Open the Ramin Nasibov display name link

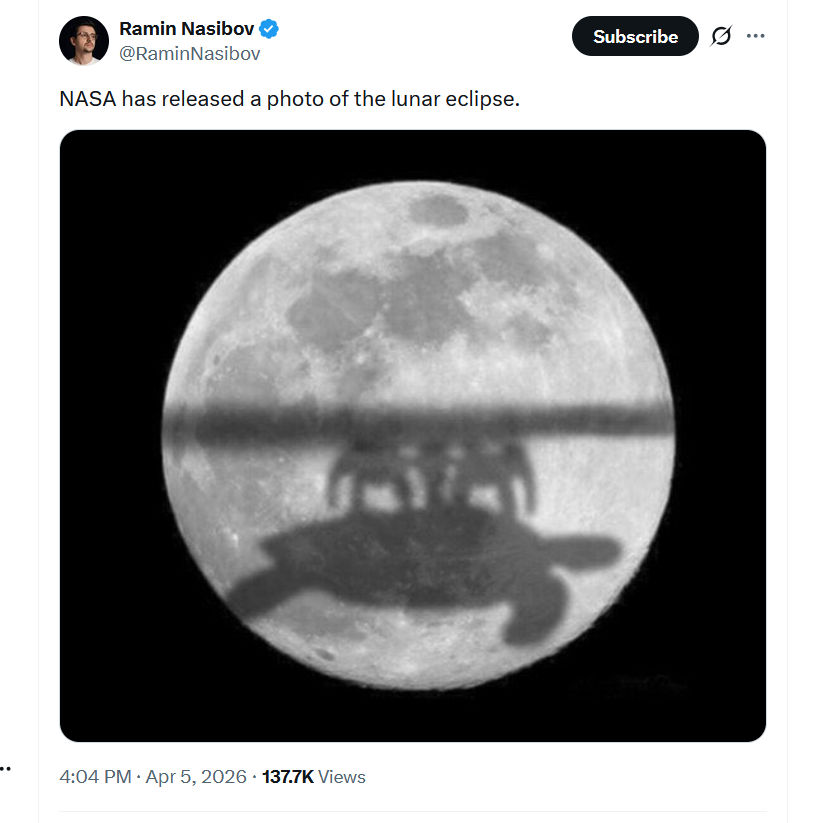(187, 29)
